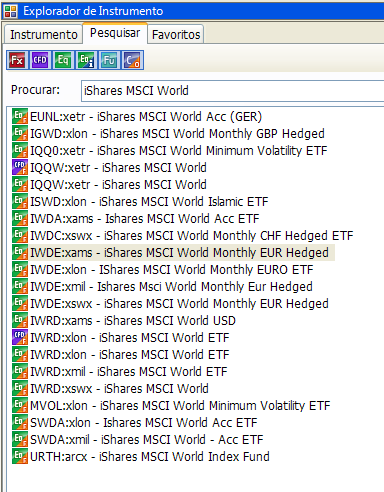Click equity icon beside IWRD:xams
Screen dimensions: 384x492
click(20, 320)
